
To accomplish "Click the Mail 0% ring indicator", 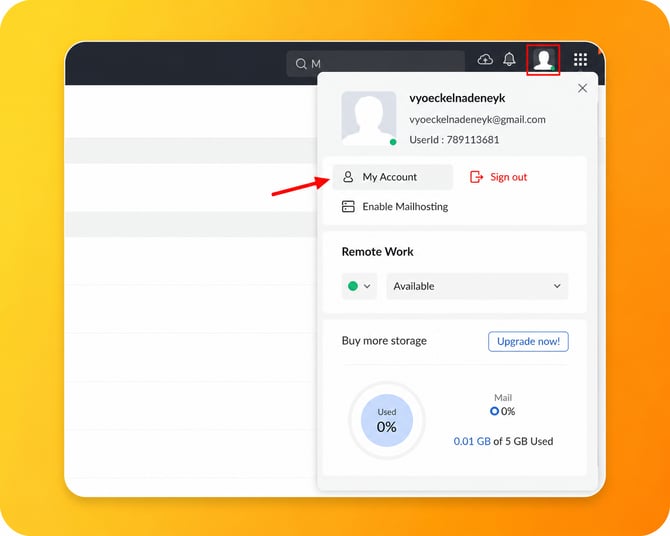I will [x=494, y=411].
